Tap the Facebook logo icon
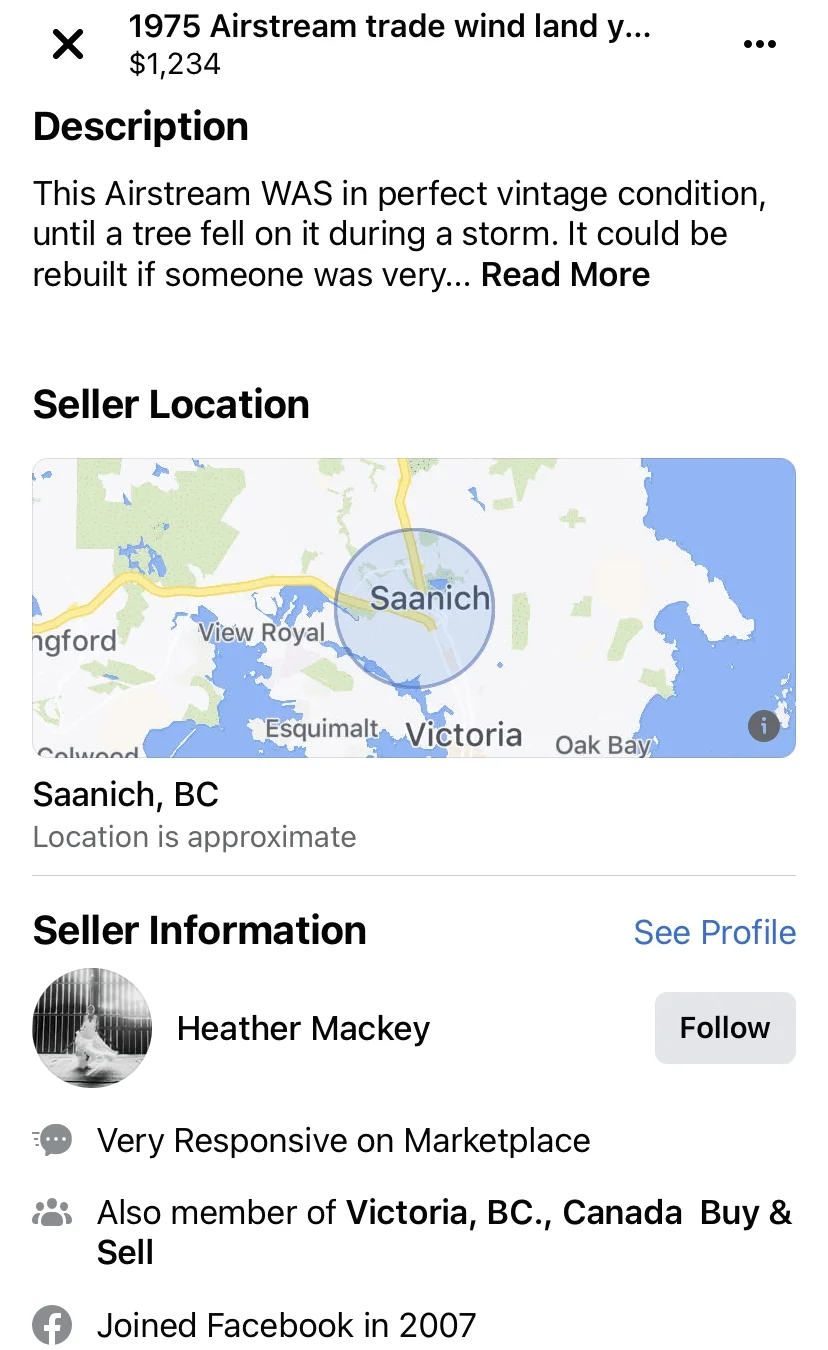The width and height of the screenshot is (828, 1350). pos(53,1326)
